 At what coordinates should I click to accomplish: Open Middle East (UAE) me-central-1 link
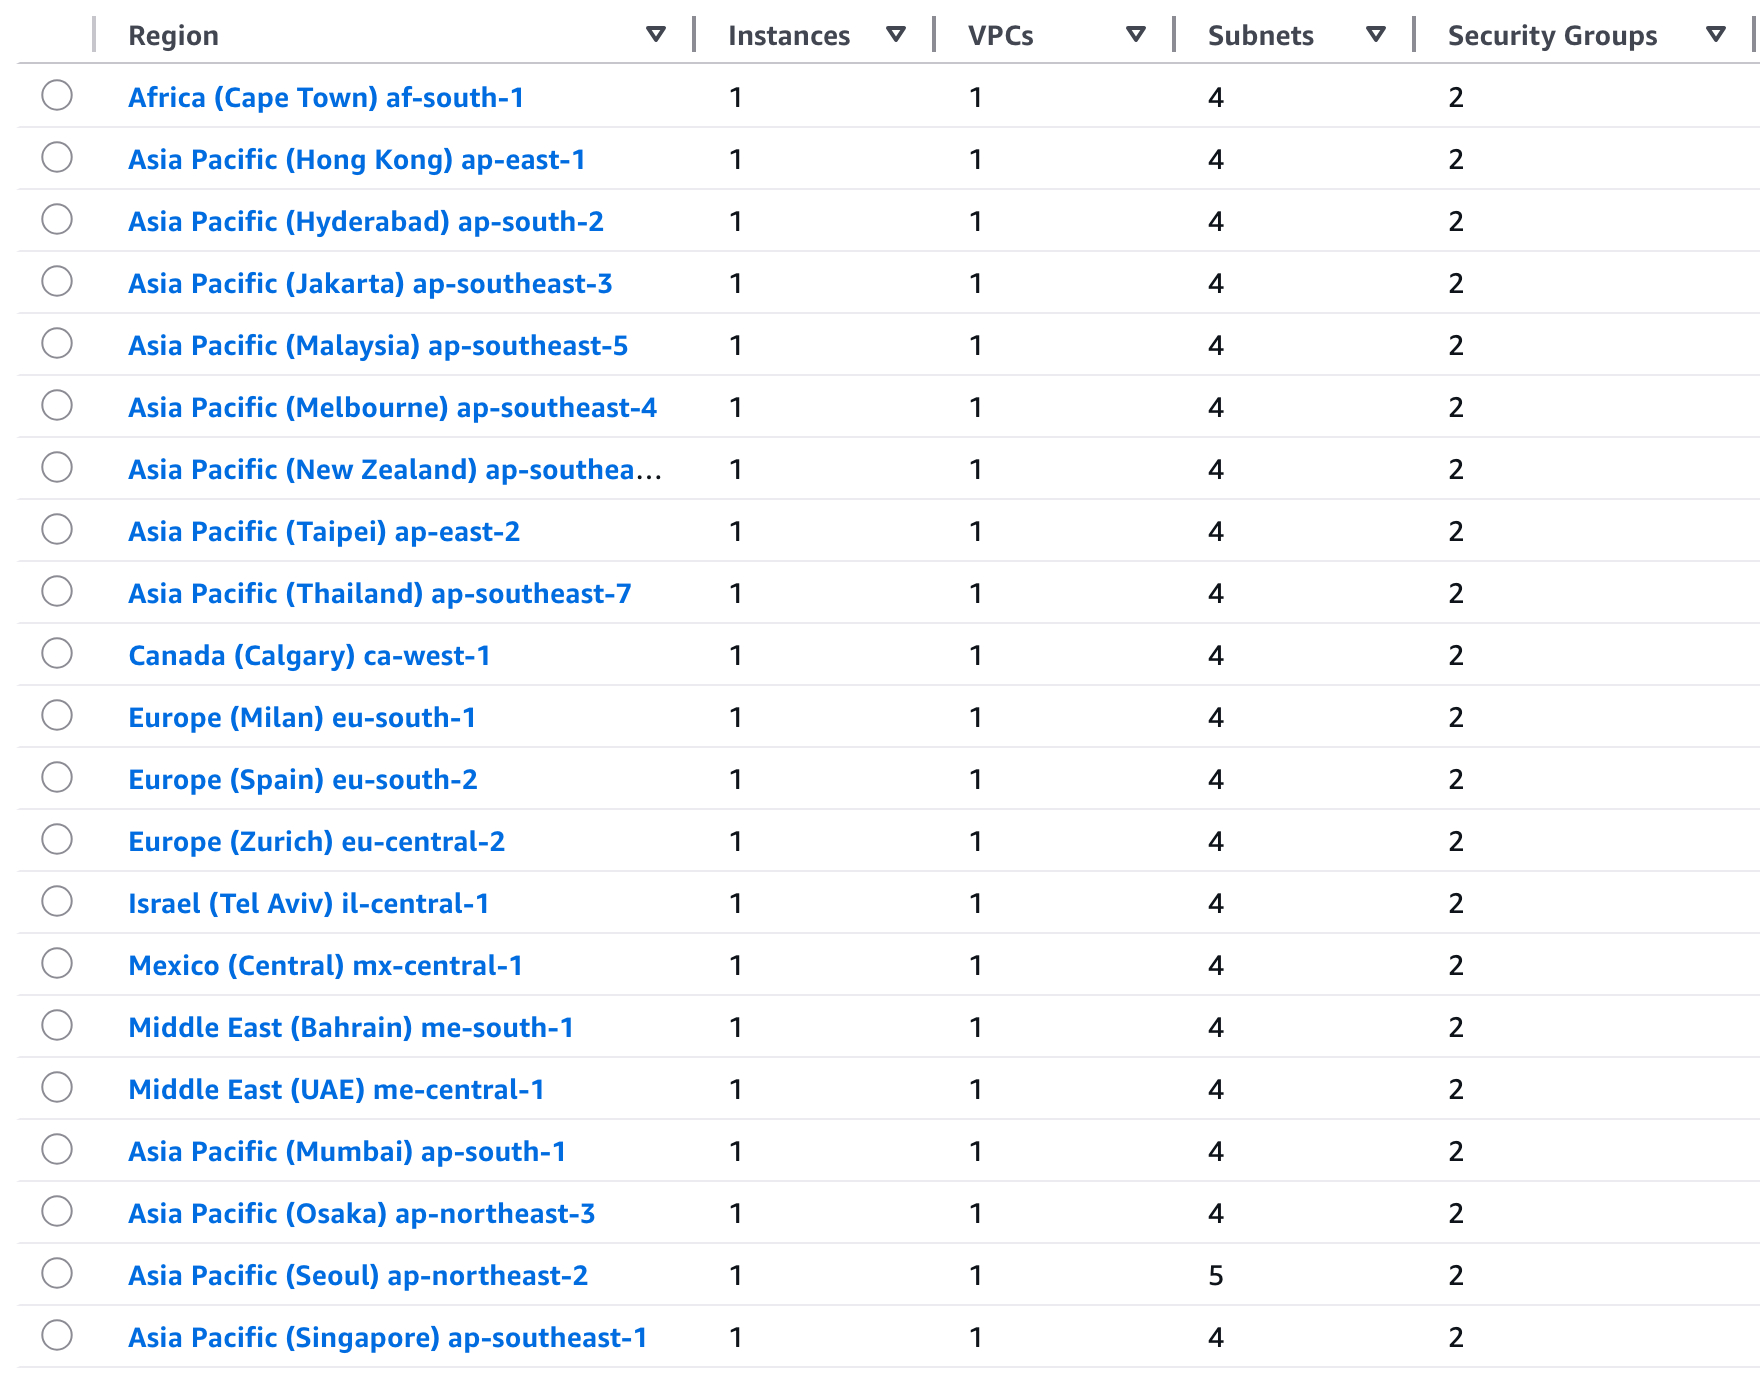click(336, 1090)
